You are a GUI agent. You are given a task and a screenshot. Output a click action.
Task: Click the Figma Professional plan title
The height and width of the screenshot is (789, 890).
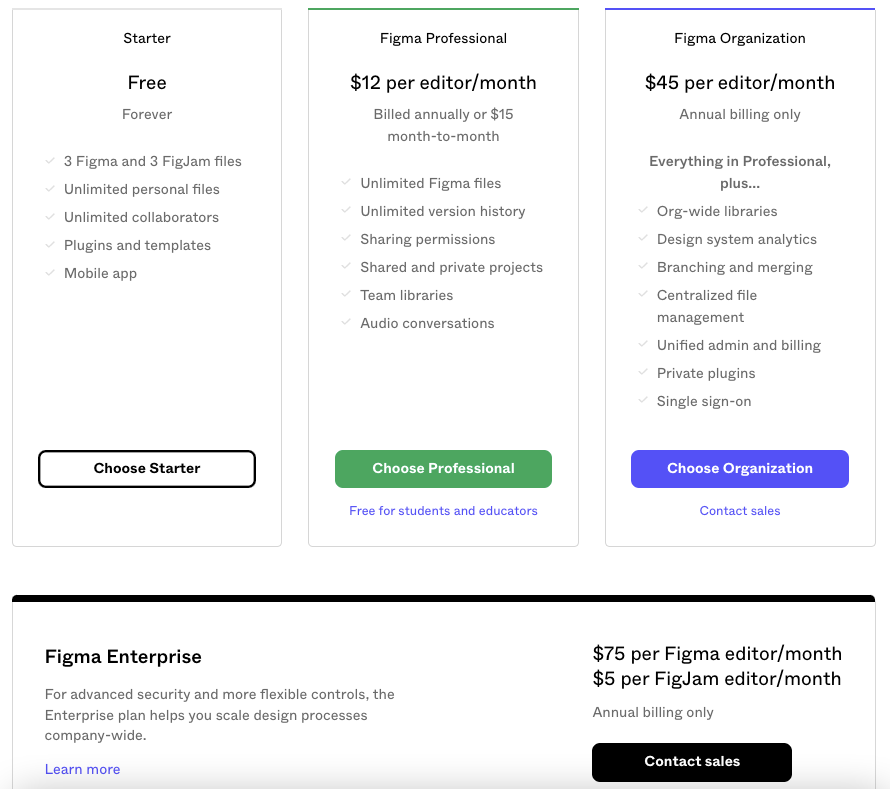pos(443,39)
